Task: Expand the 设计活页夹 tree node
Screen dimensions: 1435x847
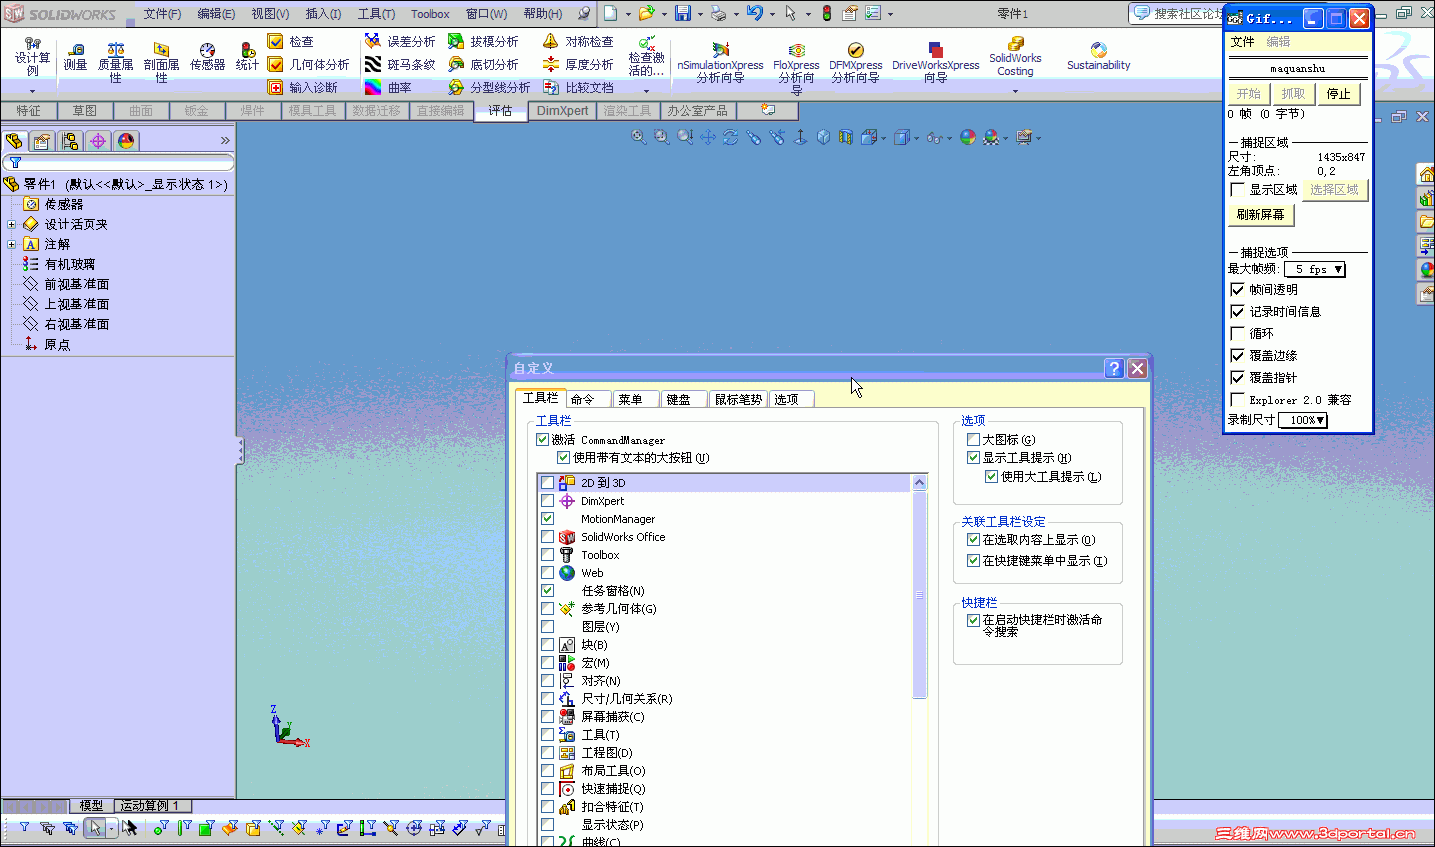Action: [x=11, y=224]
